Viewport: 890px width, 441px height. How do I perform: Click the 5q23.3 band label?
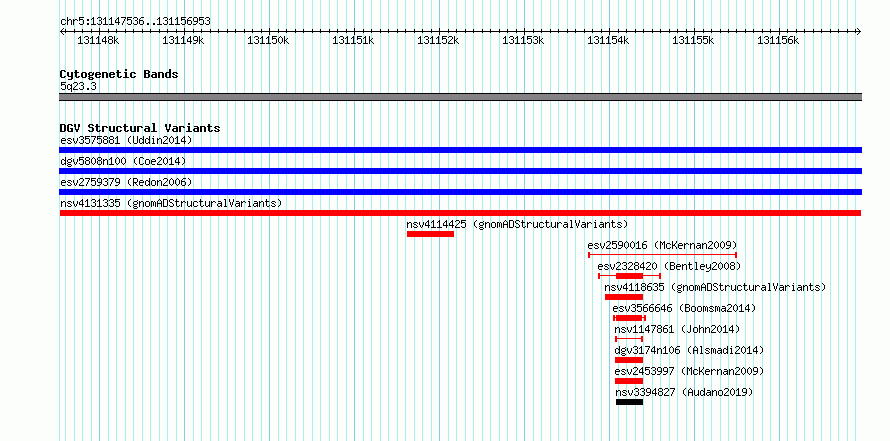pos(78,86)
